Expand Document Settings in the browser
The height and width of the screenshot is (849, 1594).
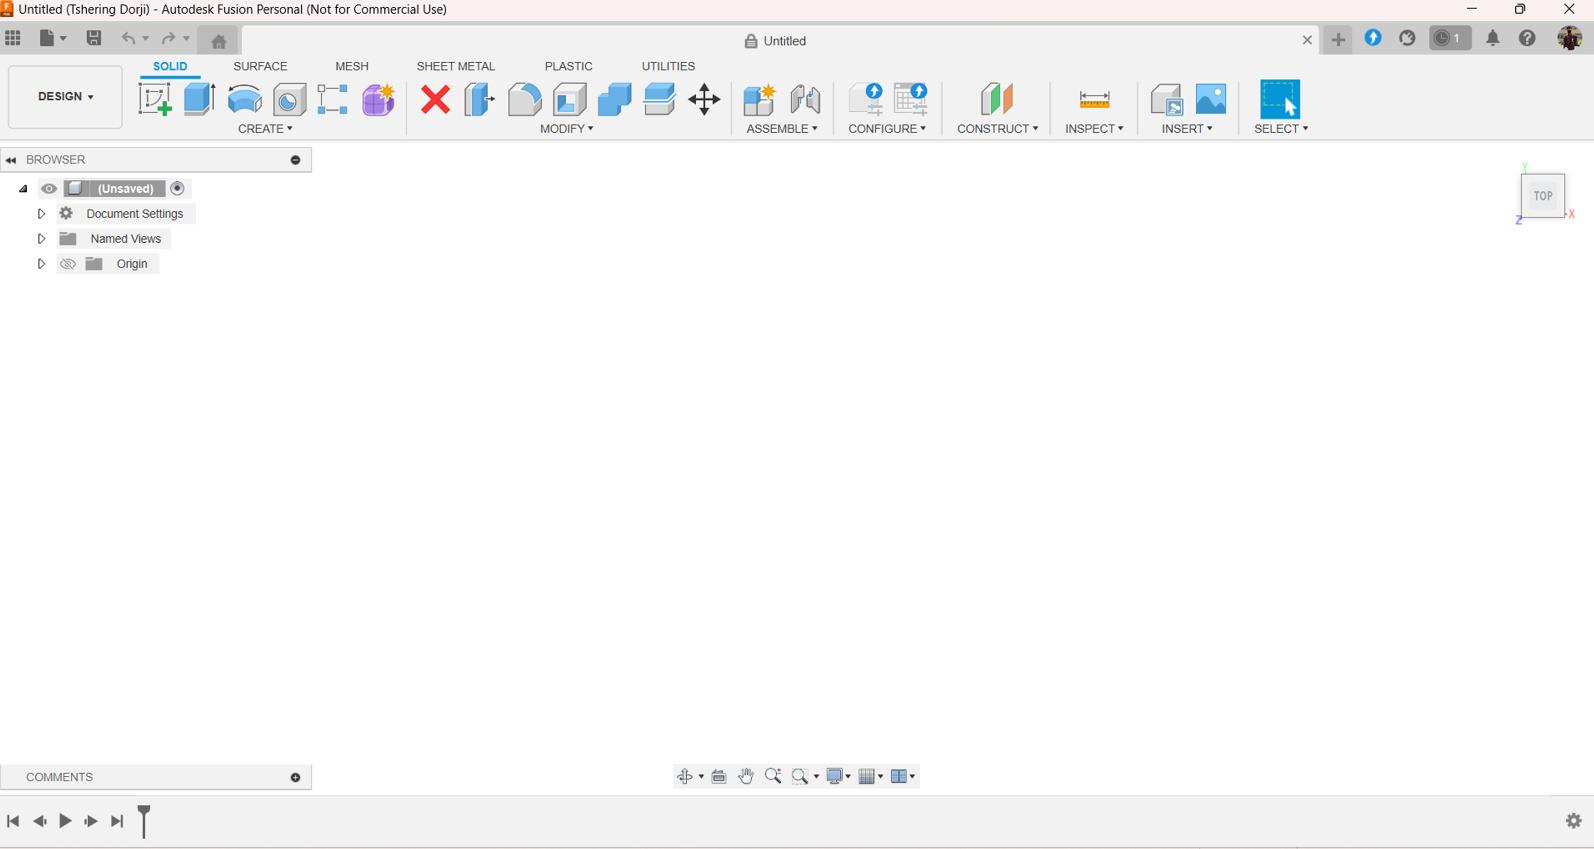click(41, 214)
